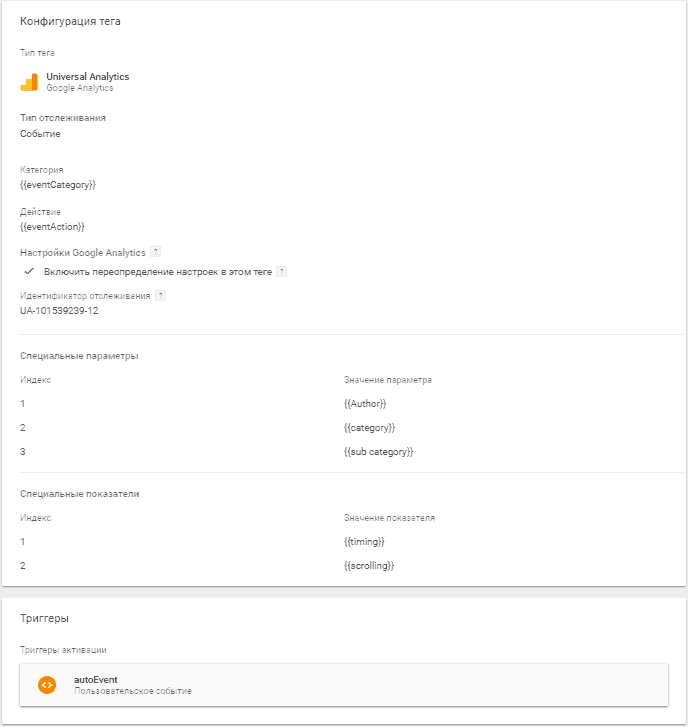
Task: Open help icon next to Настройки Google Analytics
Action: point(156,252)
